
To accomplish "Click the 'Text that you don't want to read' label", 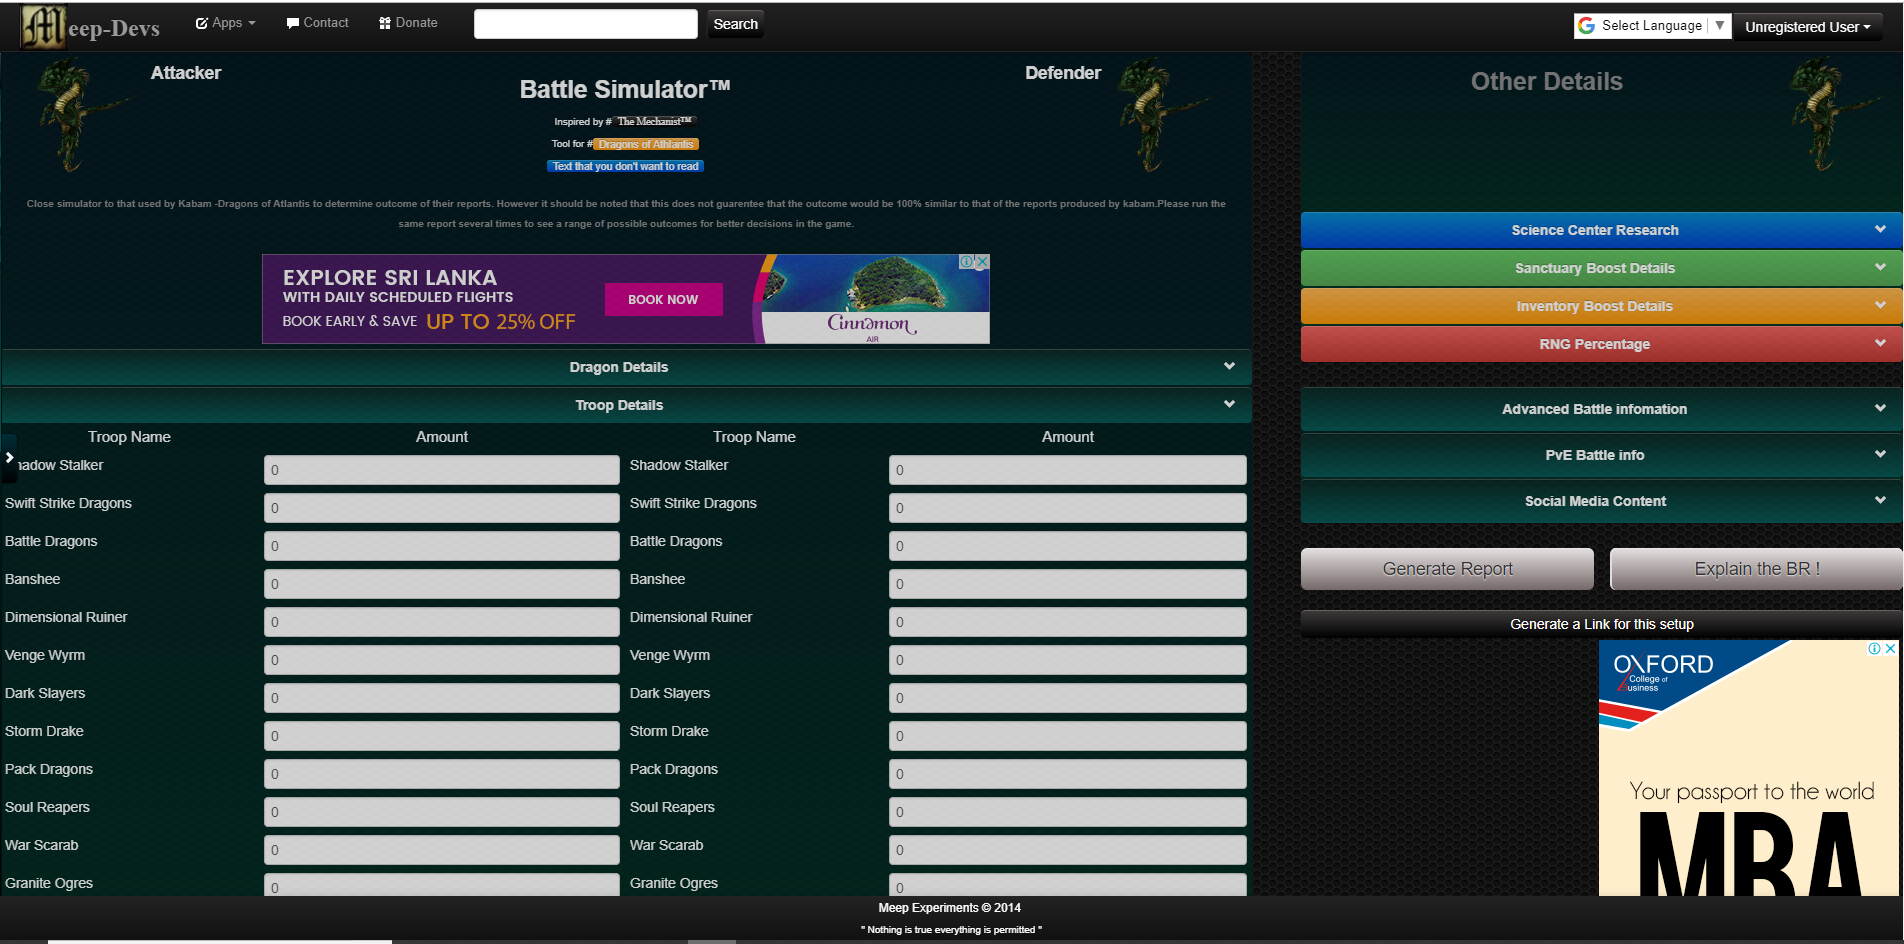I will tap(626, 166).
